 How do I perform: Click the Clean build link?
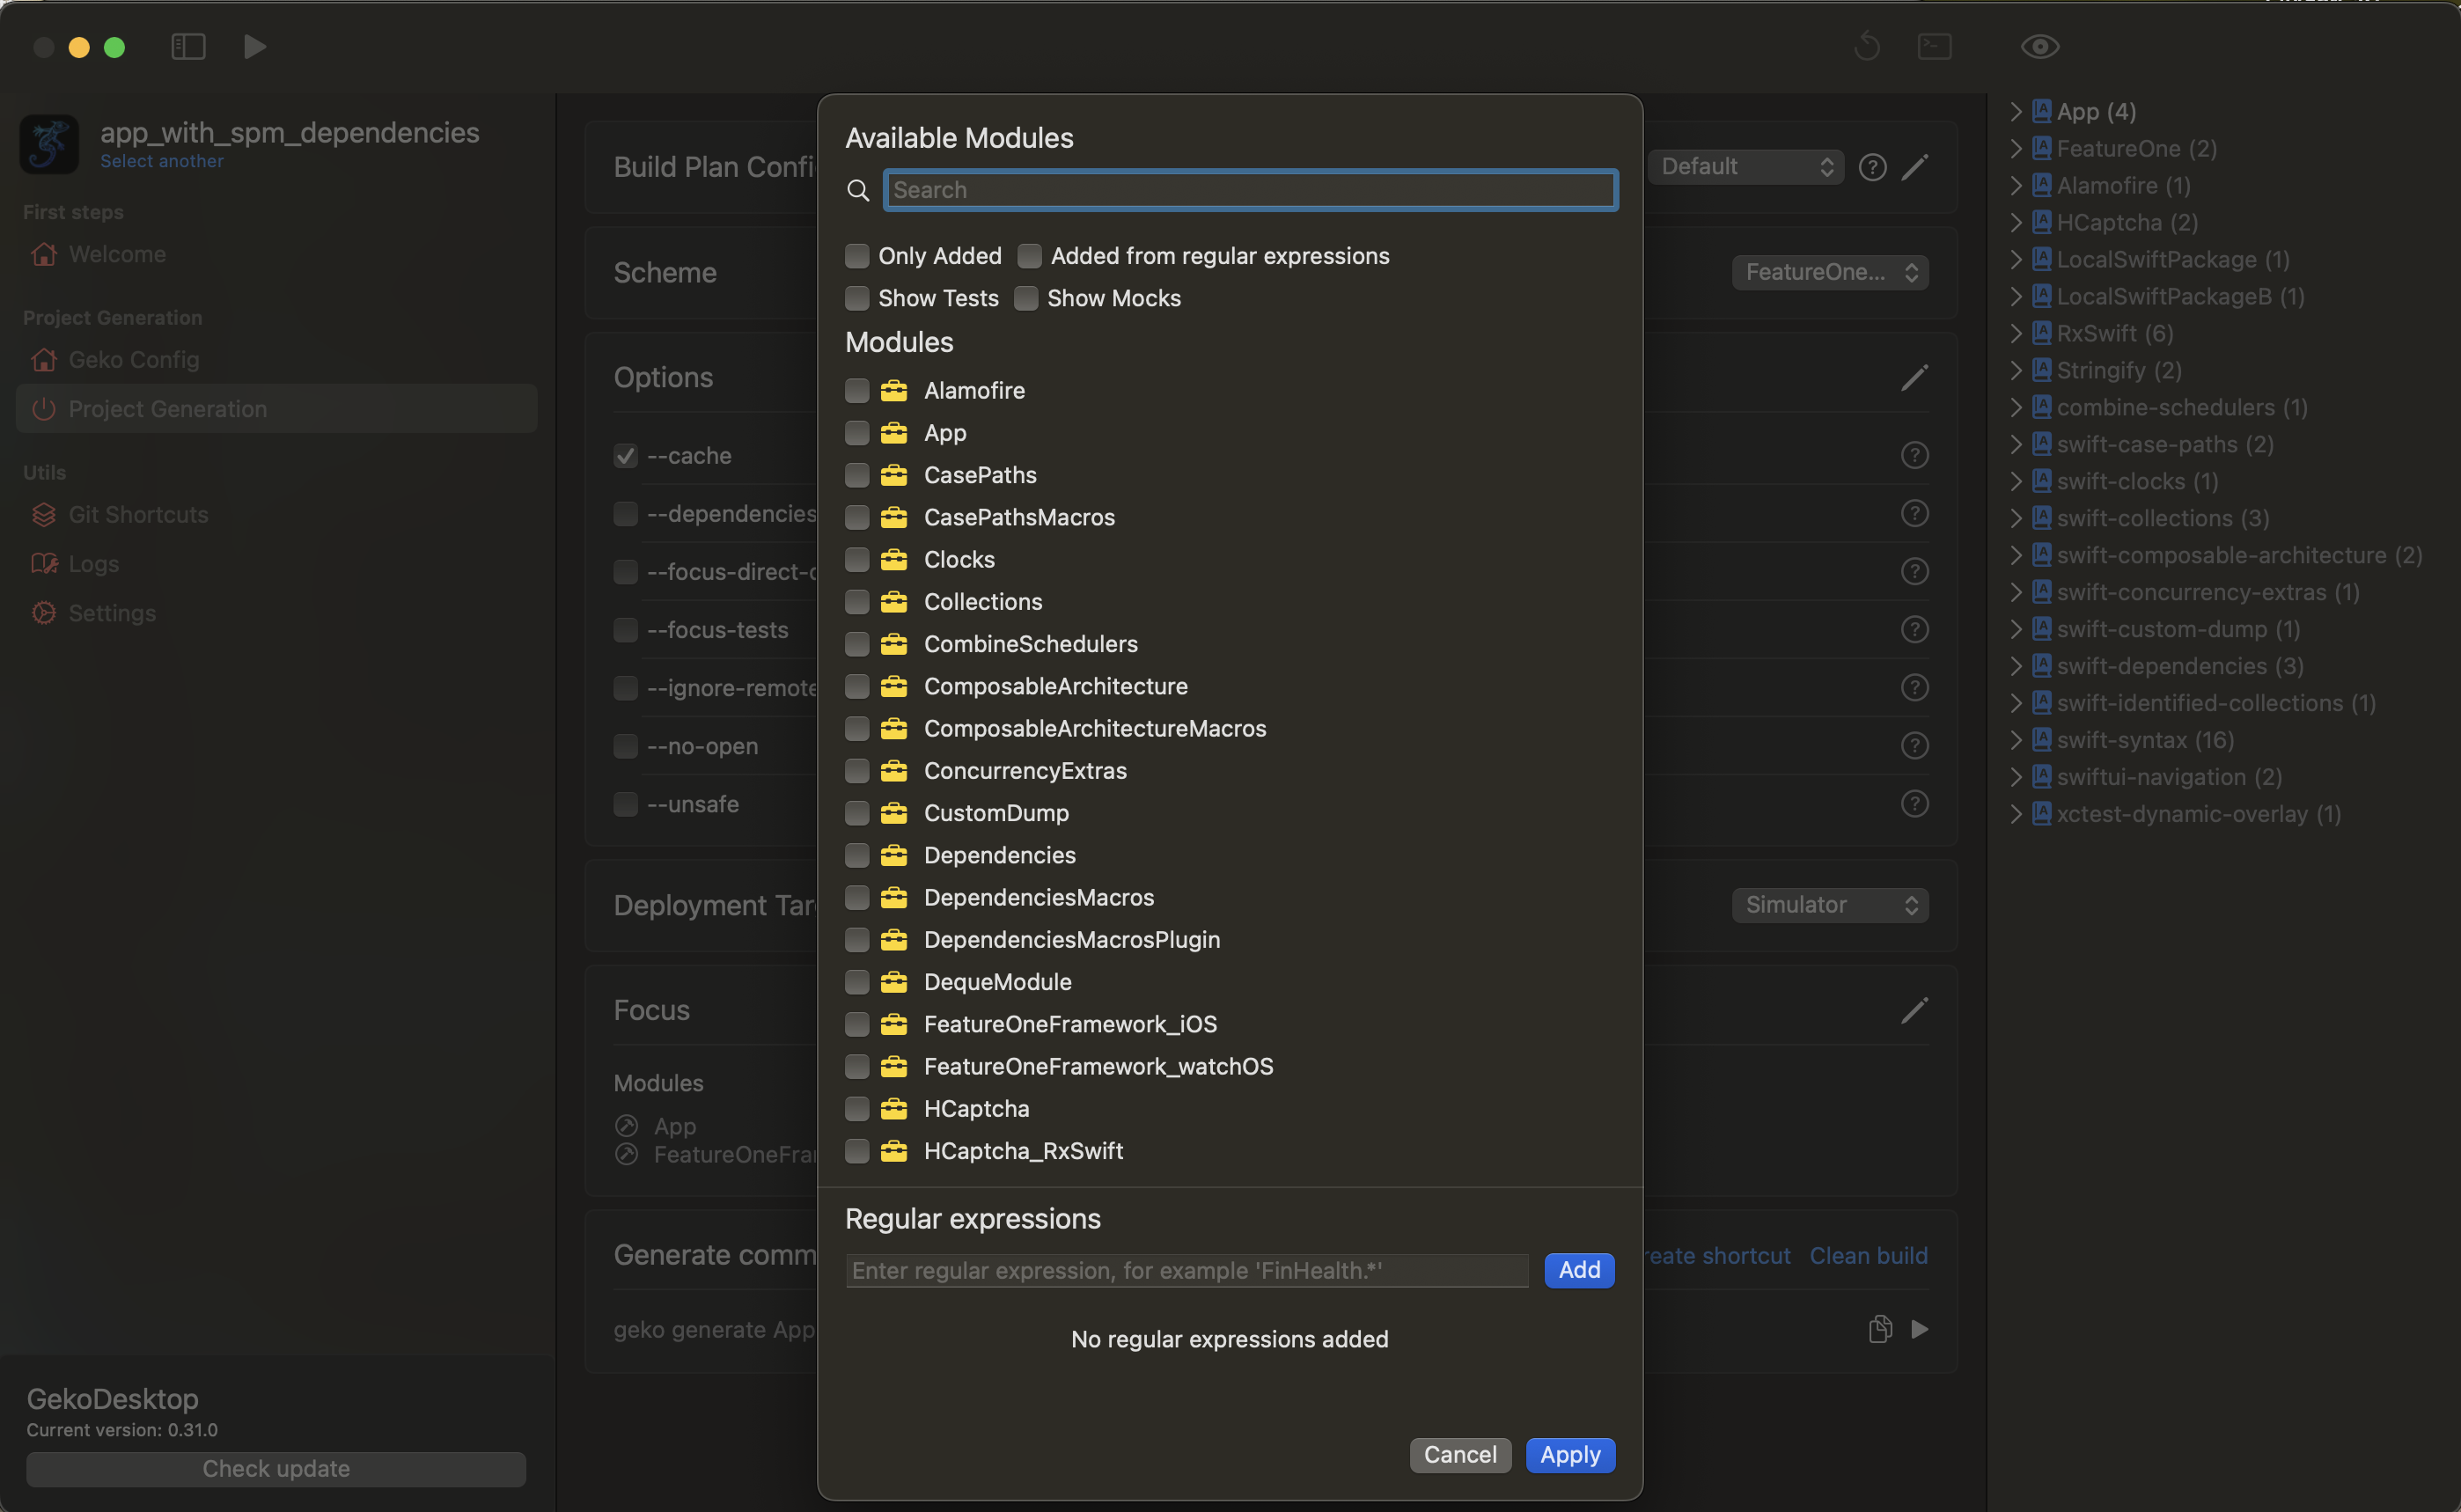(1867, 1256)
